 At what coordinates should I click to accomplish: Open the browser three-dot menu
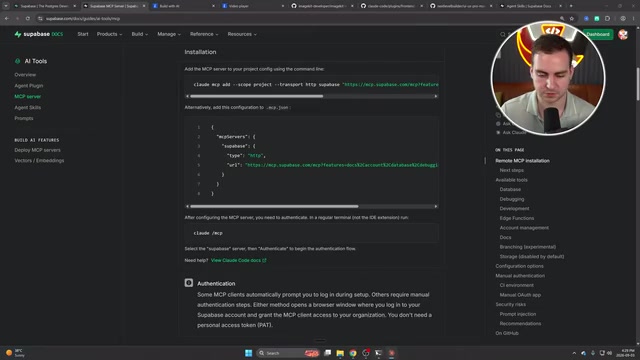(633, 18)
